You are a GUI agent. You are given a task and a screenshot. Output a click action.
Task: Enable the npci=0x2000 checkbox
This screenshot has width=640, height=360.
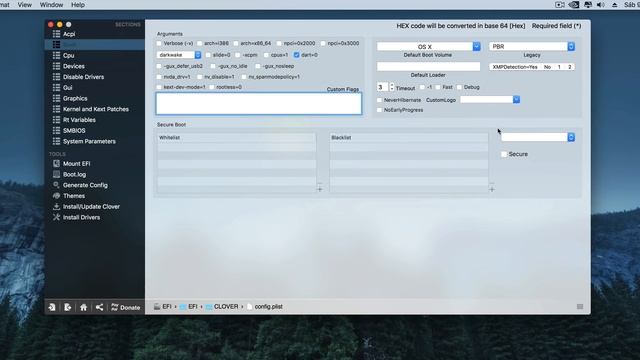pos(279,43)
